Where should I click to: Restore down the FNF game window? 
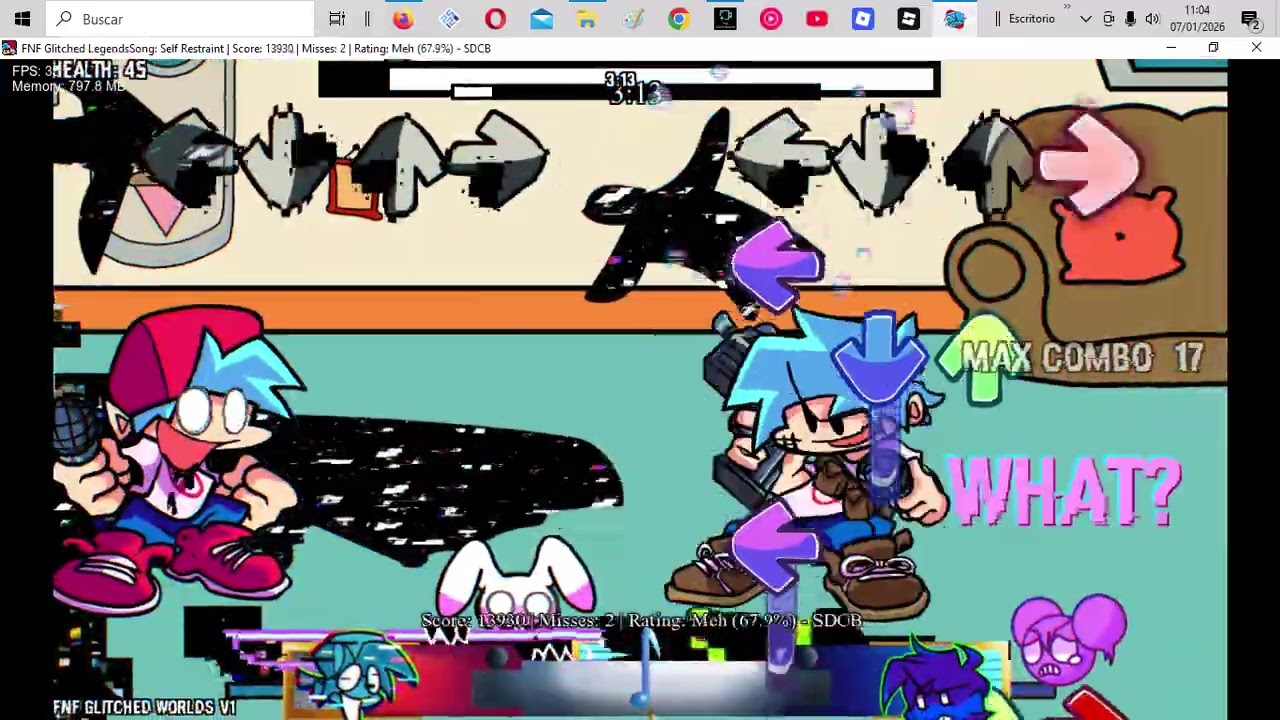coord(1213,48)
